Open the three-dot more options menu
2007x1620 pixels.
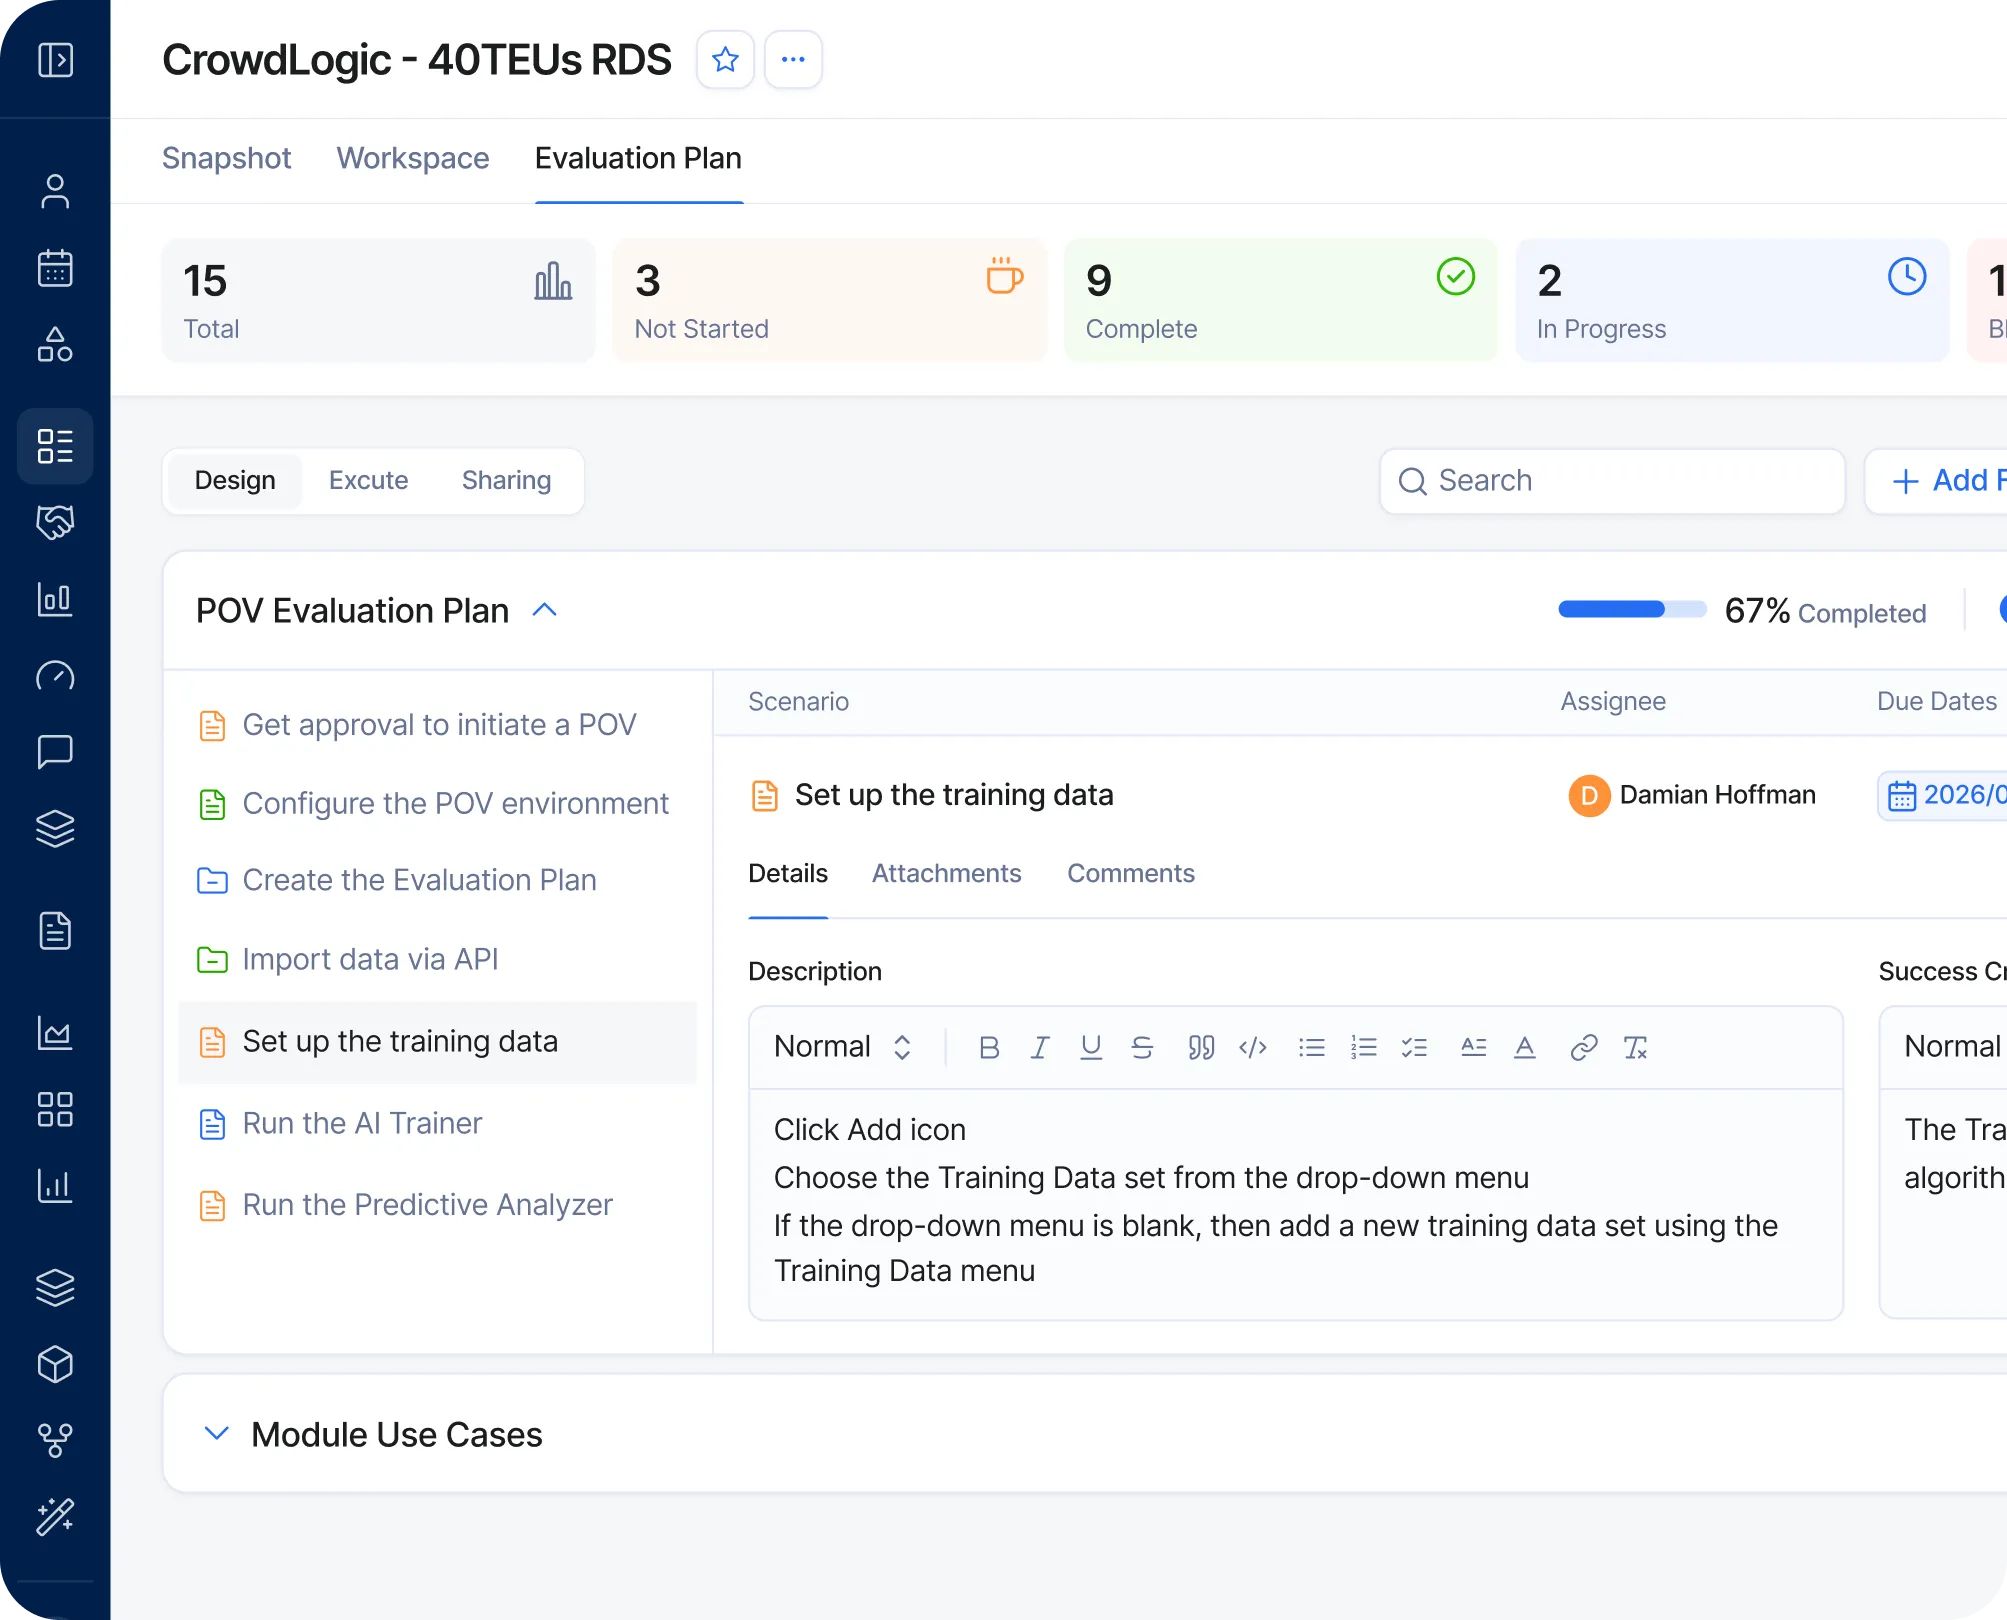click(x=793, y=60)
